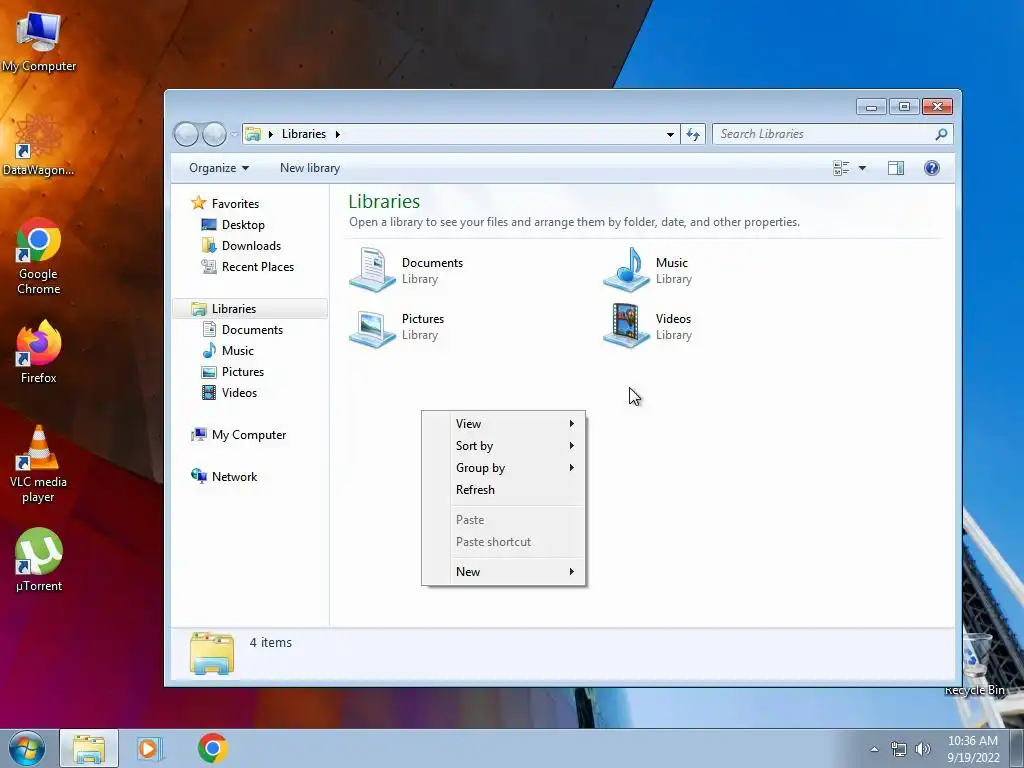Click the arrow after Libraries in address bar

click(338, 135)
